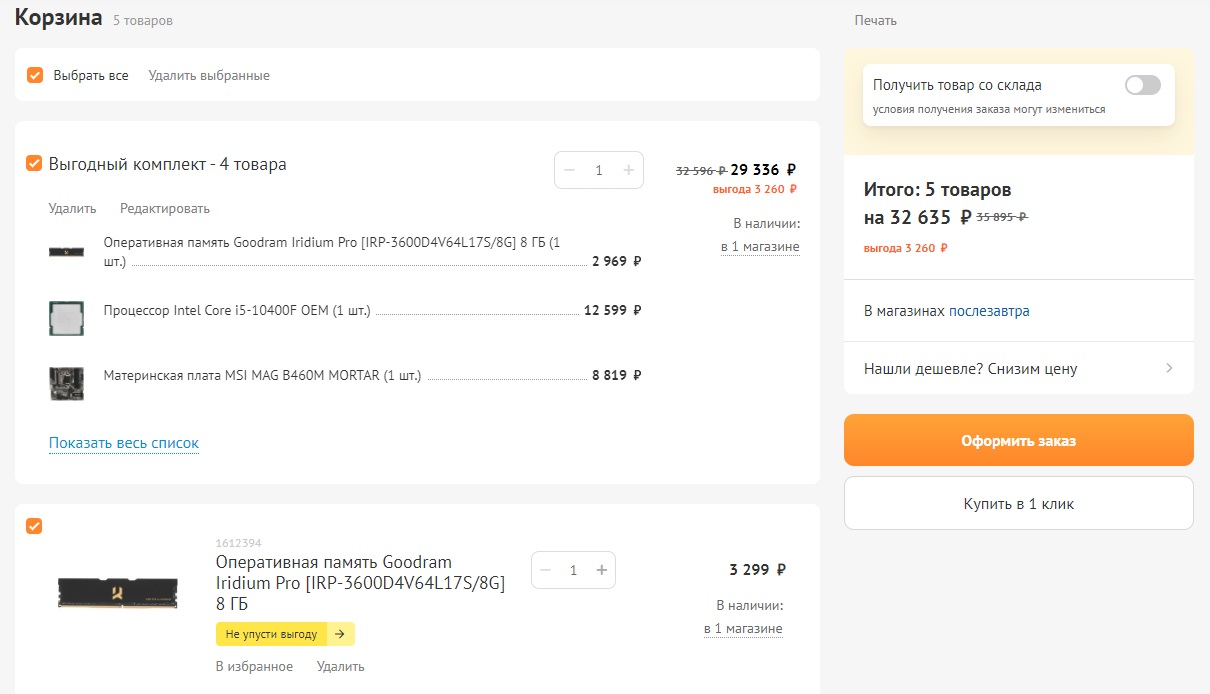Screen dimensions: 1210x694
Task: Click the Печать link
Action: tap(875, 20)
